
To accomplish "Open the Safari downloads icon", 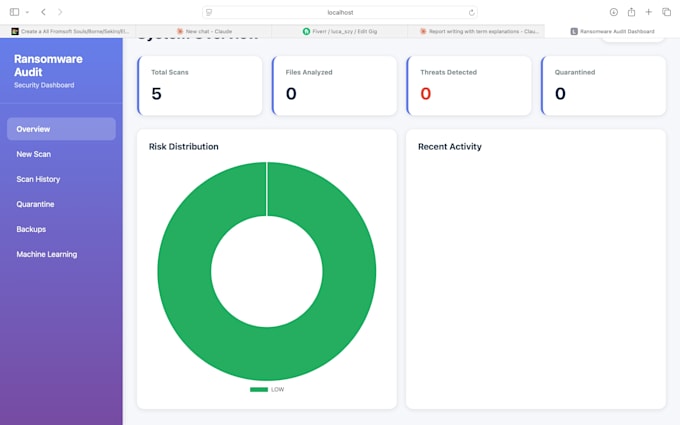I will [613, 12].
